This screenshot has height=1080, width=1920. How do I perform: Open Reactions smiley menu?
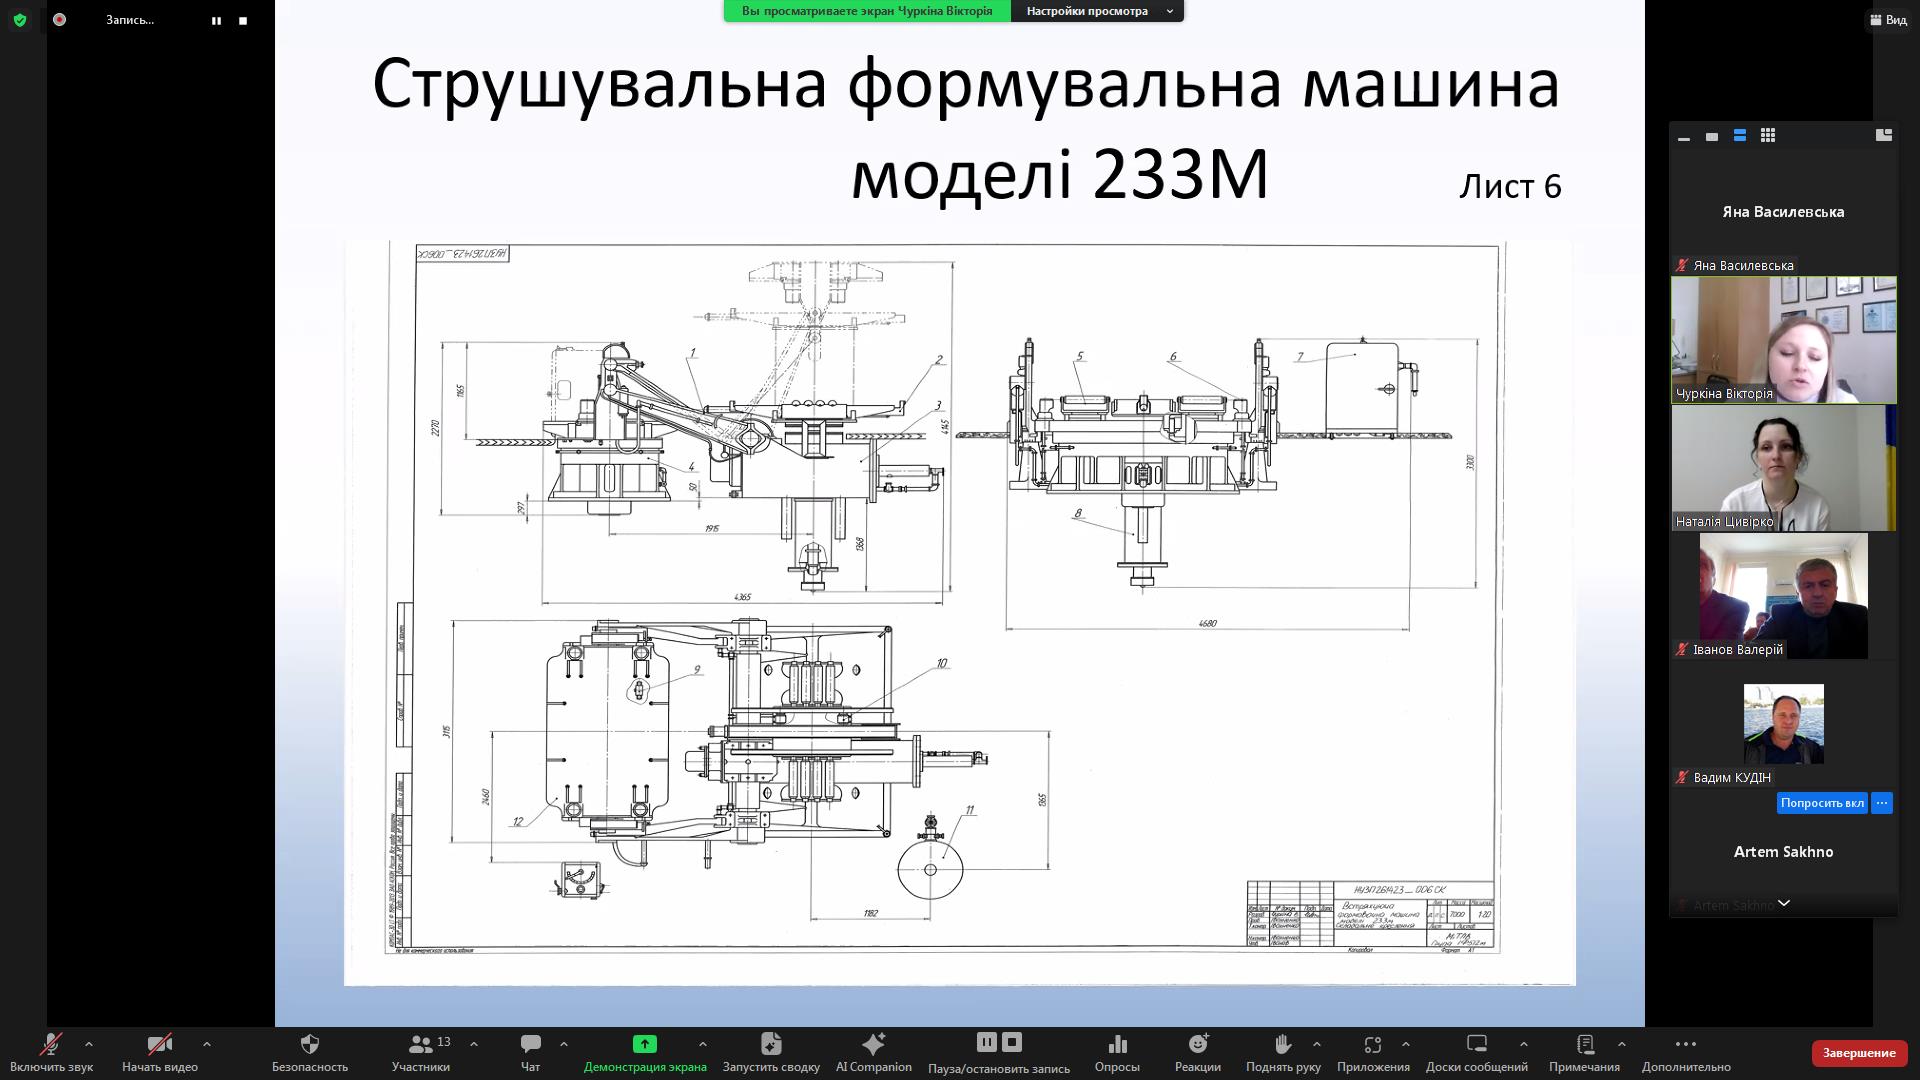(x=1198, y=1045)
